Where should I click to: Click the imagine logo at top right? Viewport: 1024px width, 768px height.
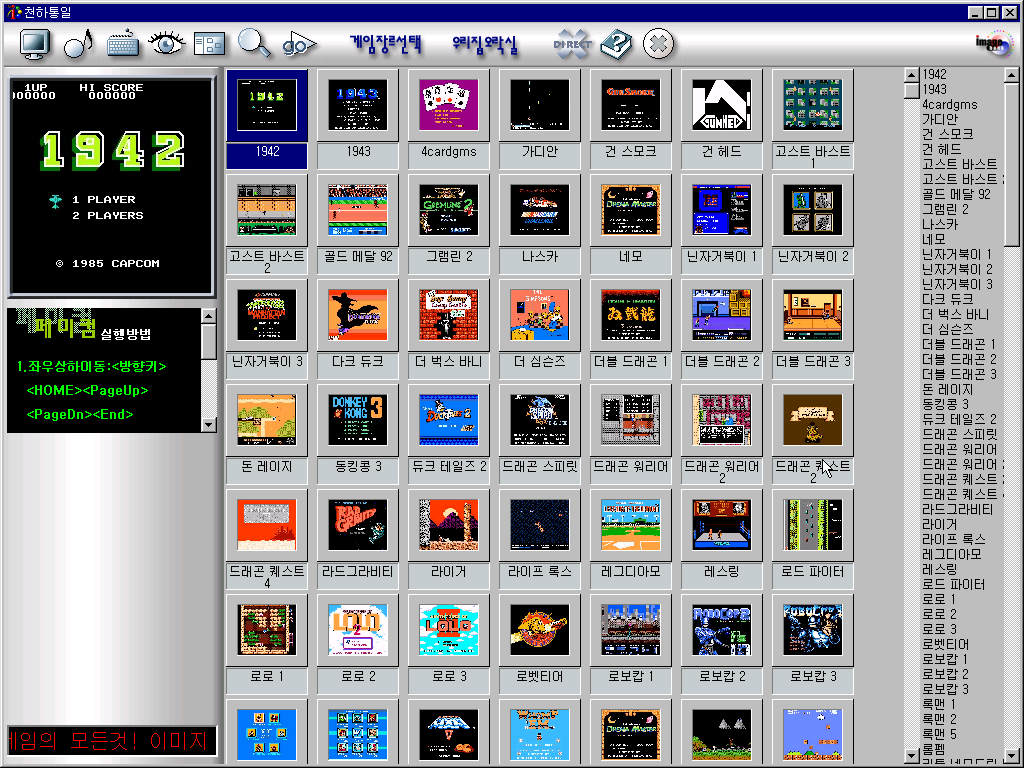pyautogui.click(x=993, y=44)
